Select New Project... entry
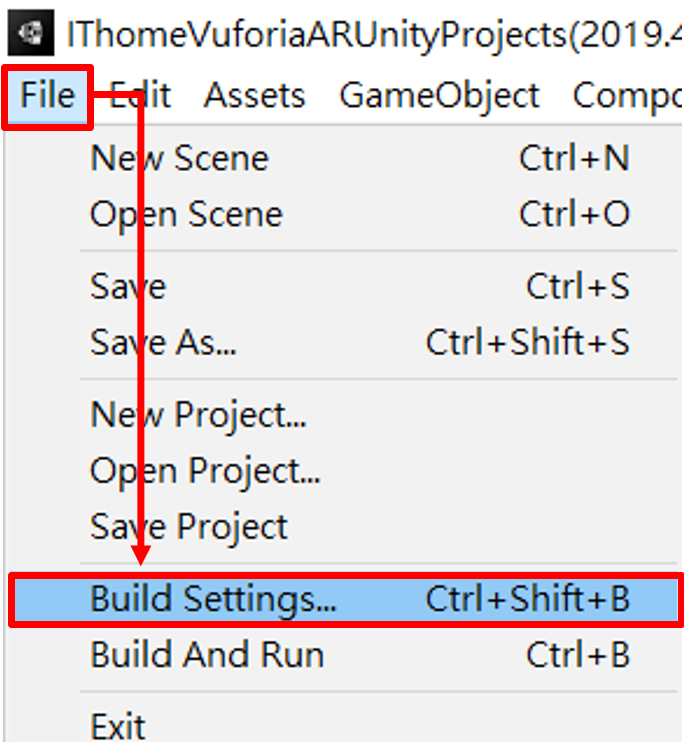 198,413
